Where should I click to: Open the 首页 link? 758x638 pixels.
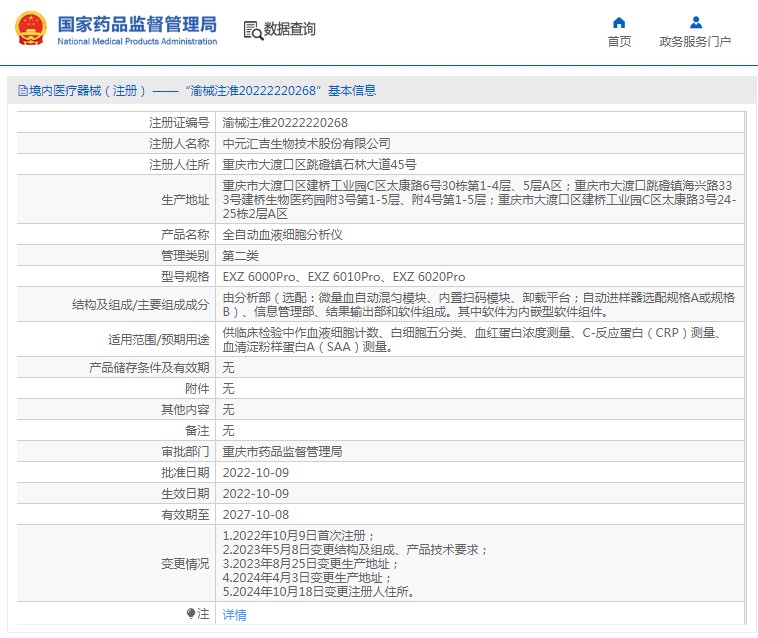point(619,42)
